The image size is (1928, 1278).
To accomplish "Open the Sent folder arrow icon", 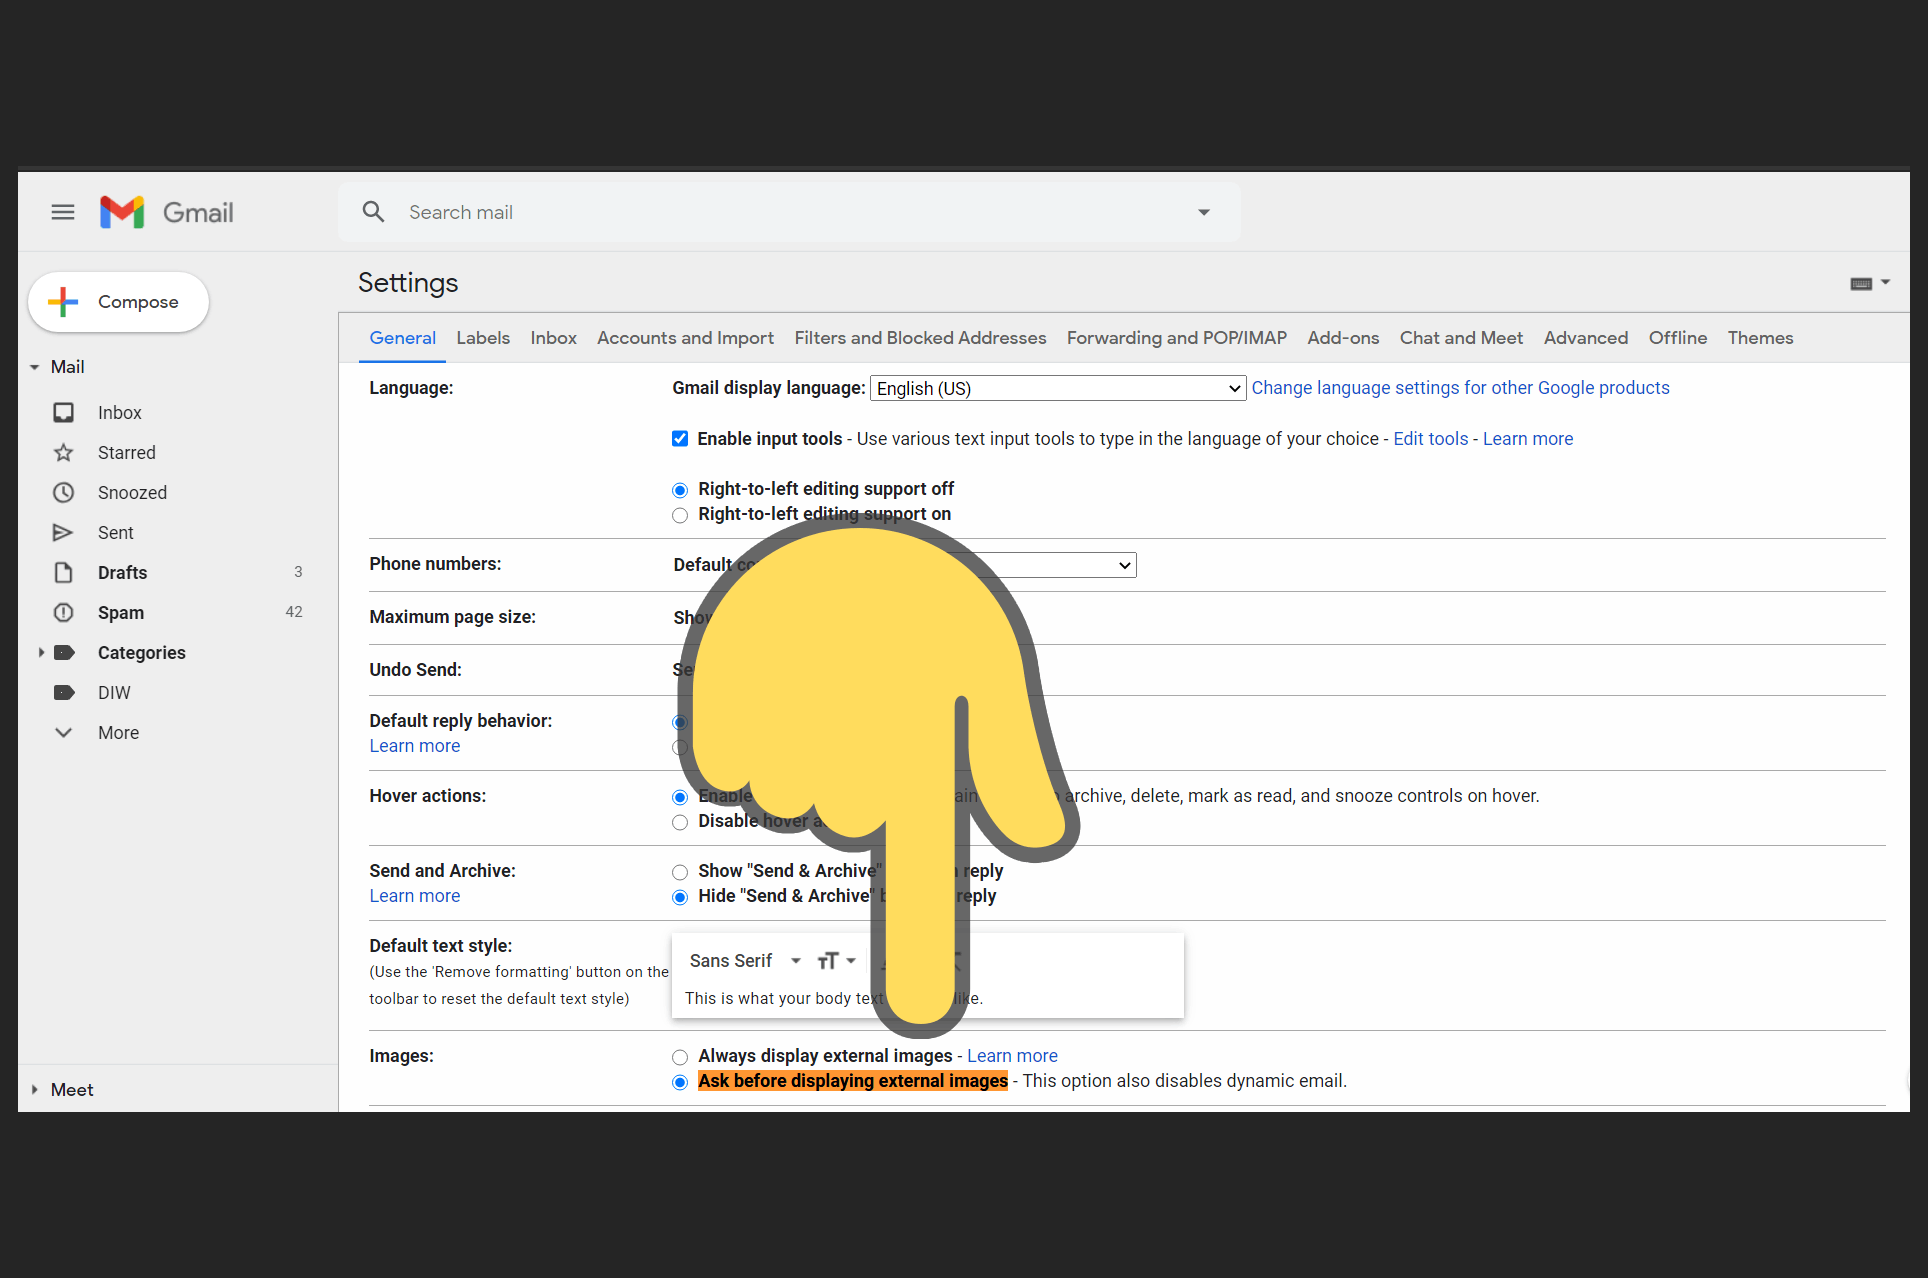I will pyautogui.click(x=63, y=533).
